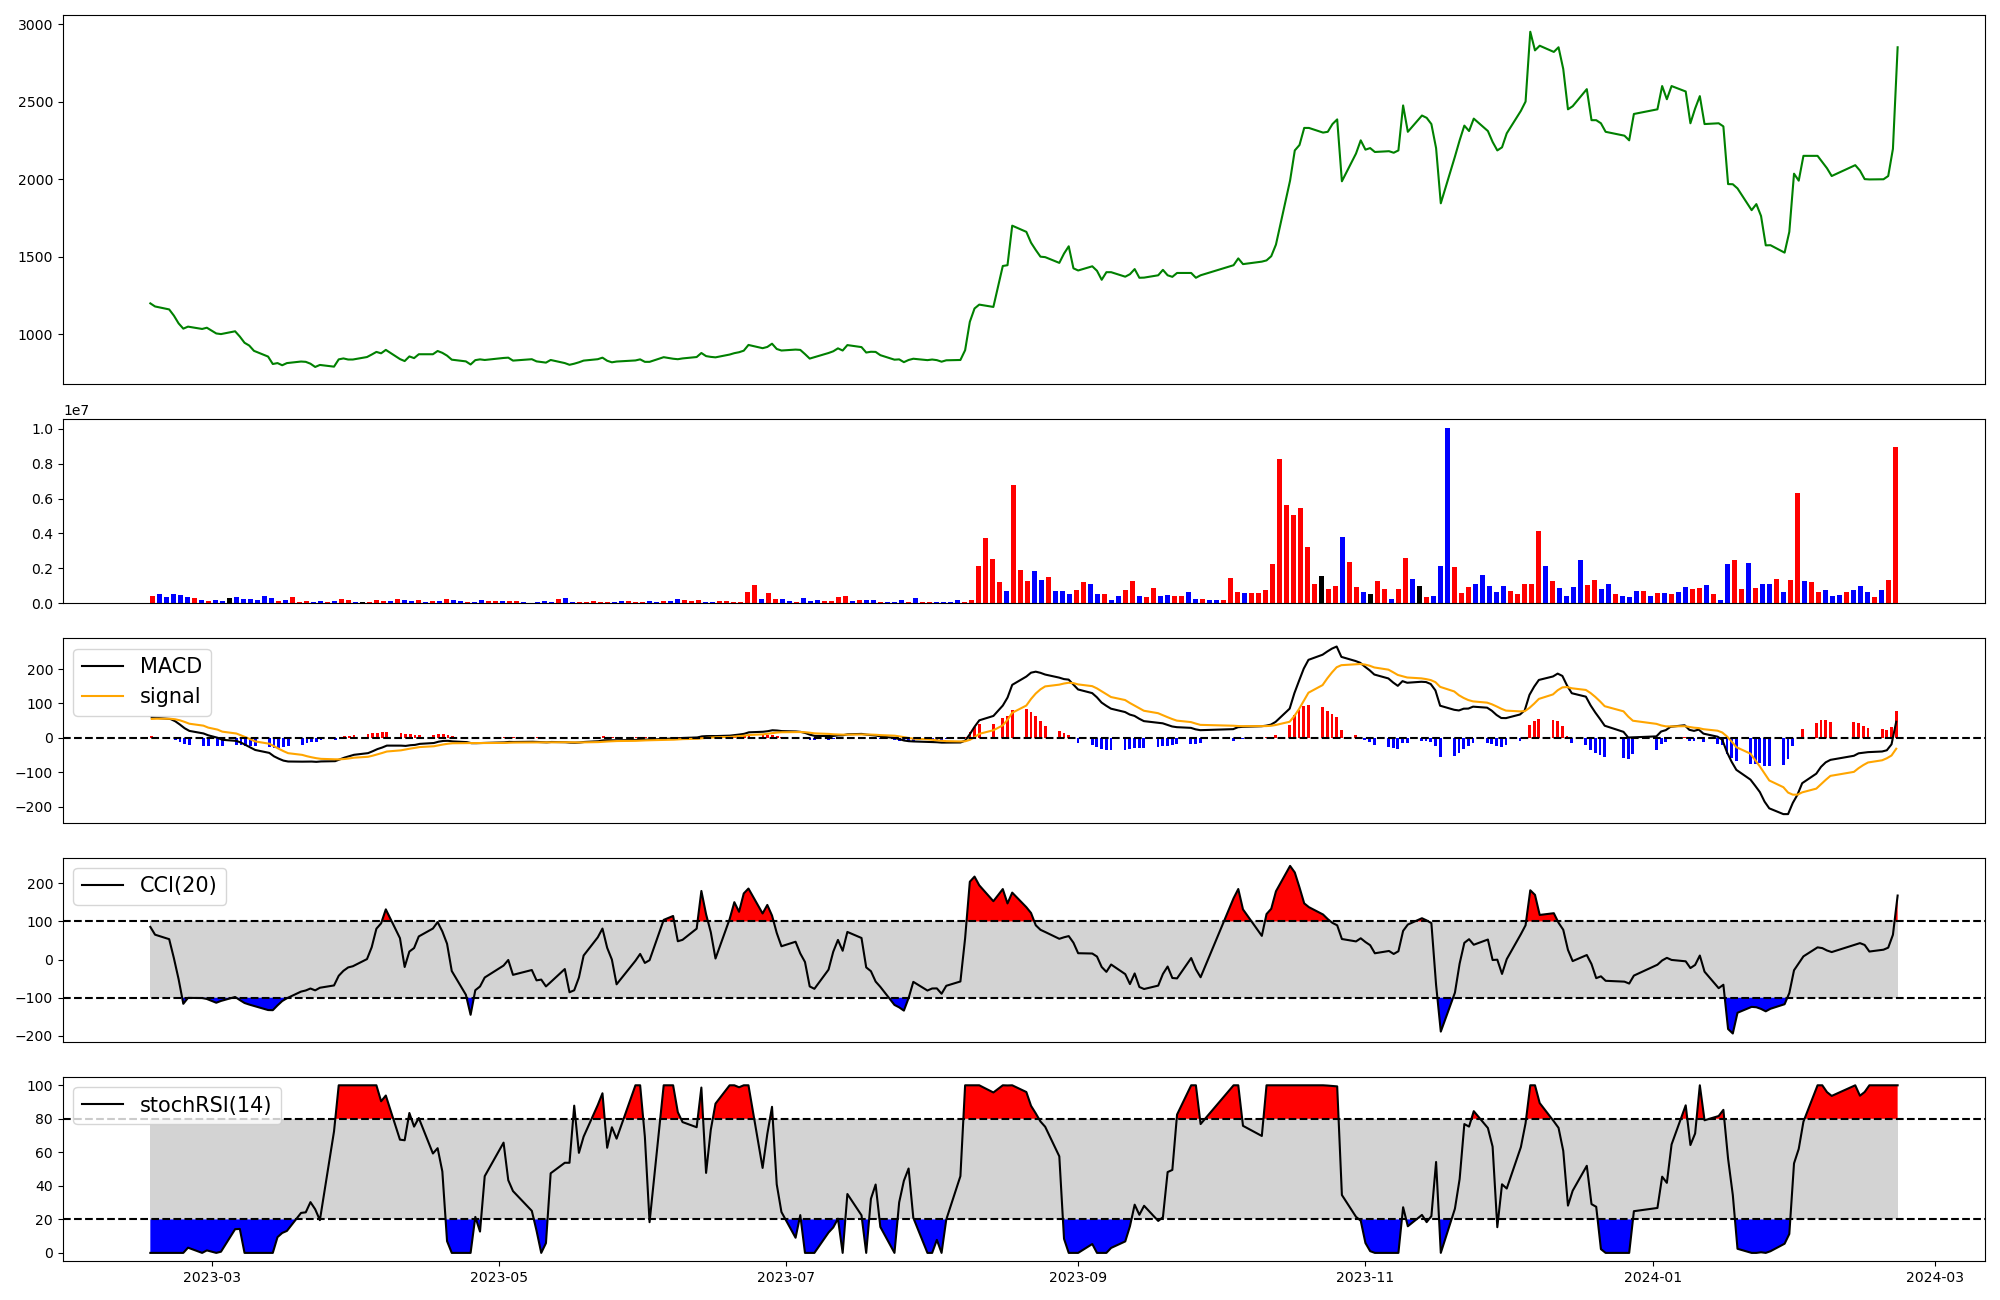Click the 1000 tick on price axis
Image resolution: width=2000 pixels, height=1300 pixels.
[x=36, y=335]
